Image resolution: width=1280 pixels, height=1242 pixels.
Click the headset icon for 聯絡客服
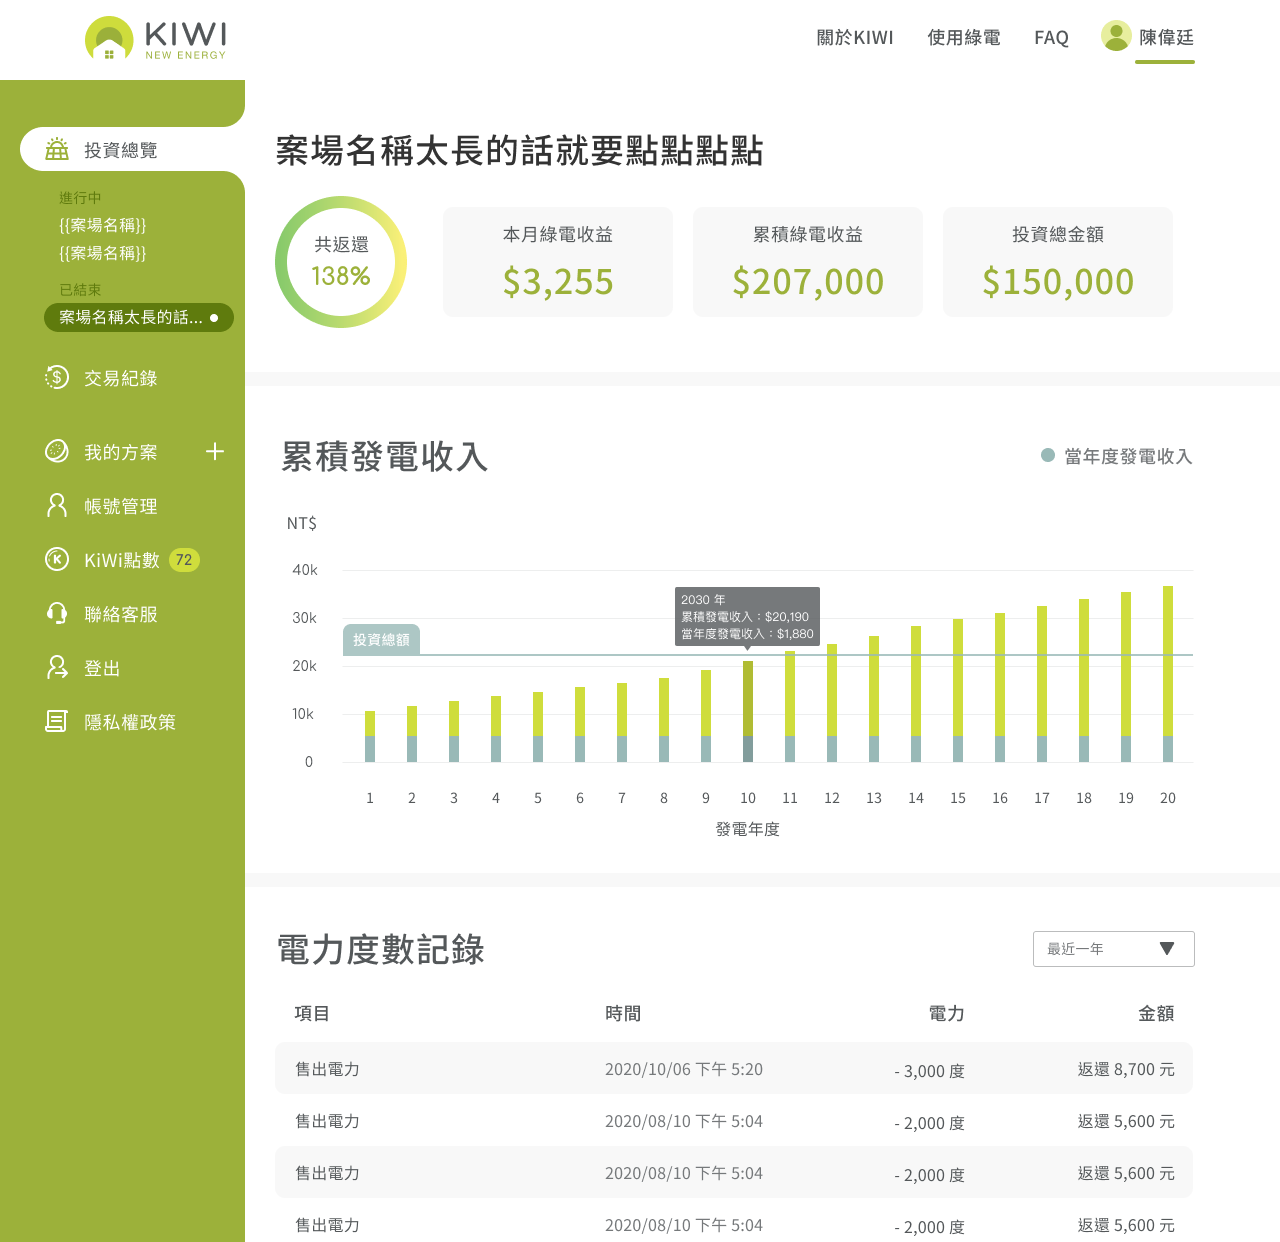tap(57, 613)
